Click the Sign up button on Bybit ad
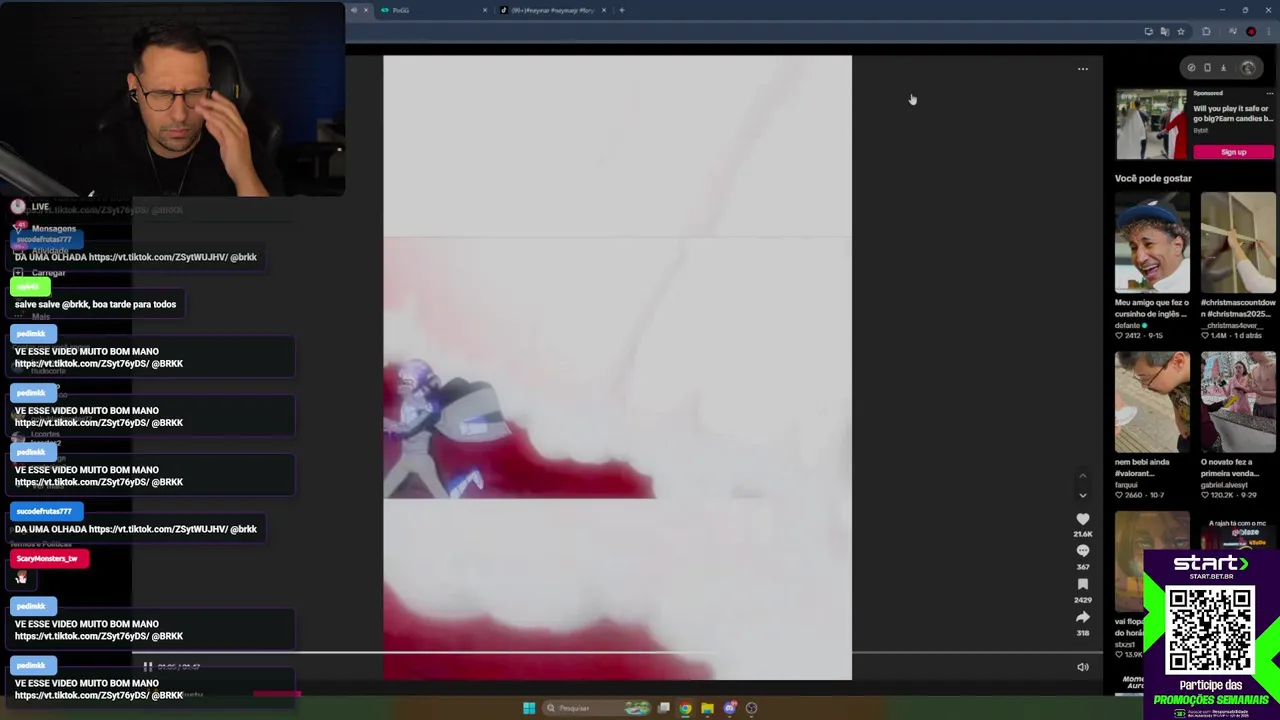This screenshot has height=720, width=1280. click(1233, 152)
